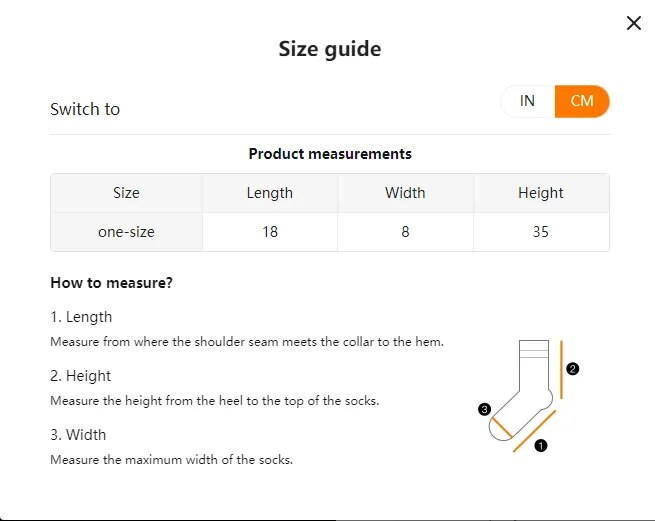The height and width of the screenshot is (521, 655).
Task: Click the How to measure heading
Action: click(111, 283)
